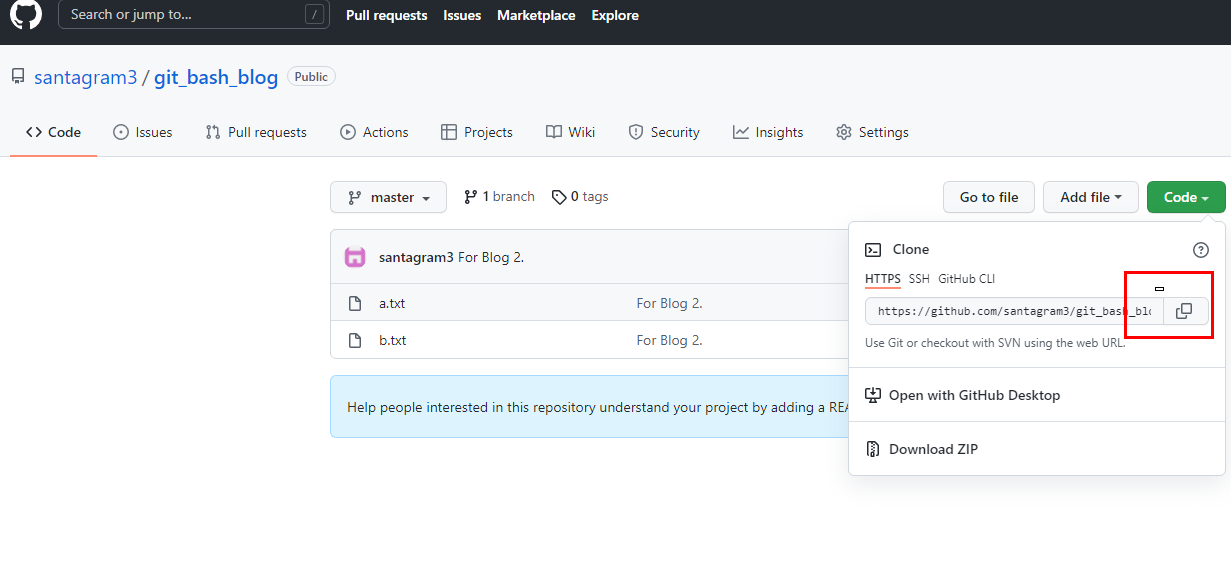Open Marketplace in top navigation
This screenshot has height=587, width=1231.
pyautogui.click(x=536, y=15)
